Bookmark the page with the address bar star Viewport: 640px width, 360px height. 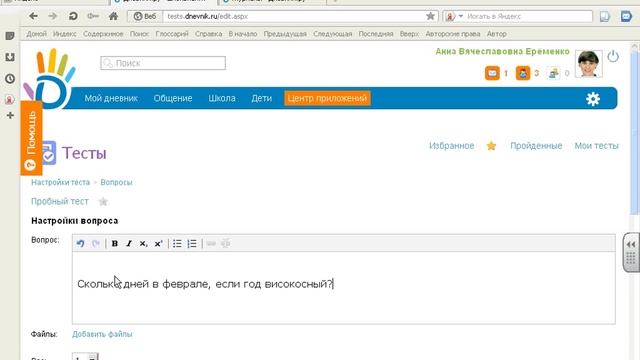430,16
